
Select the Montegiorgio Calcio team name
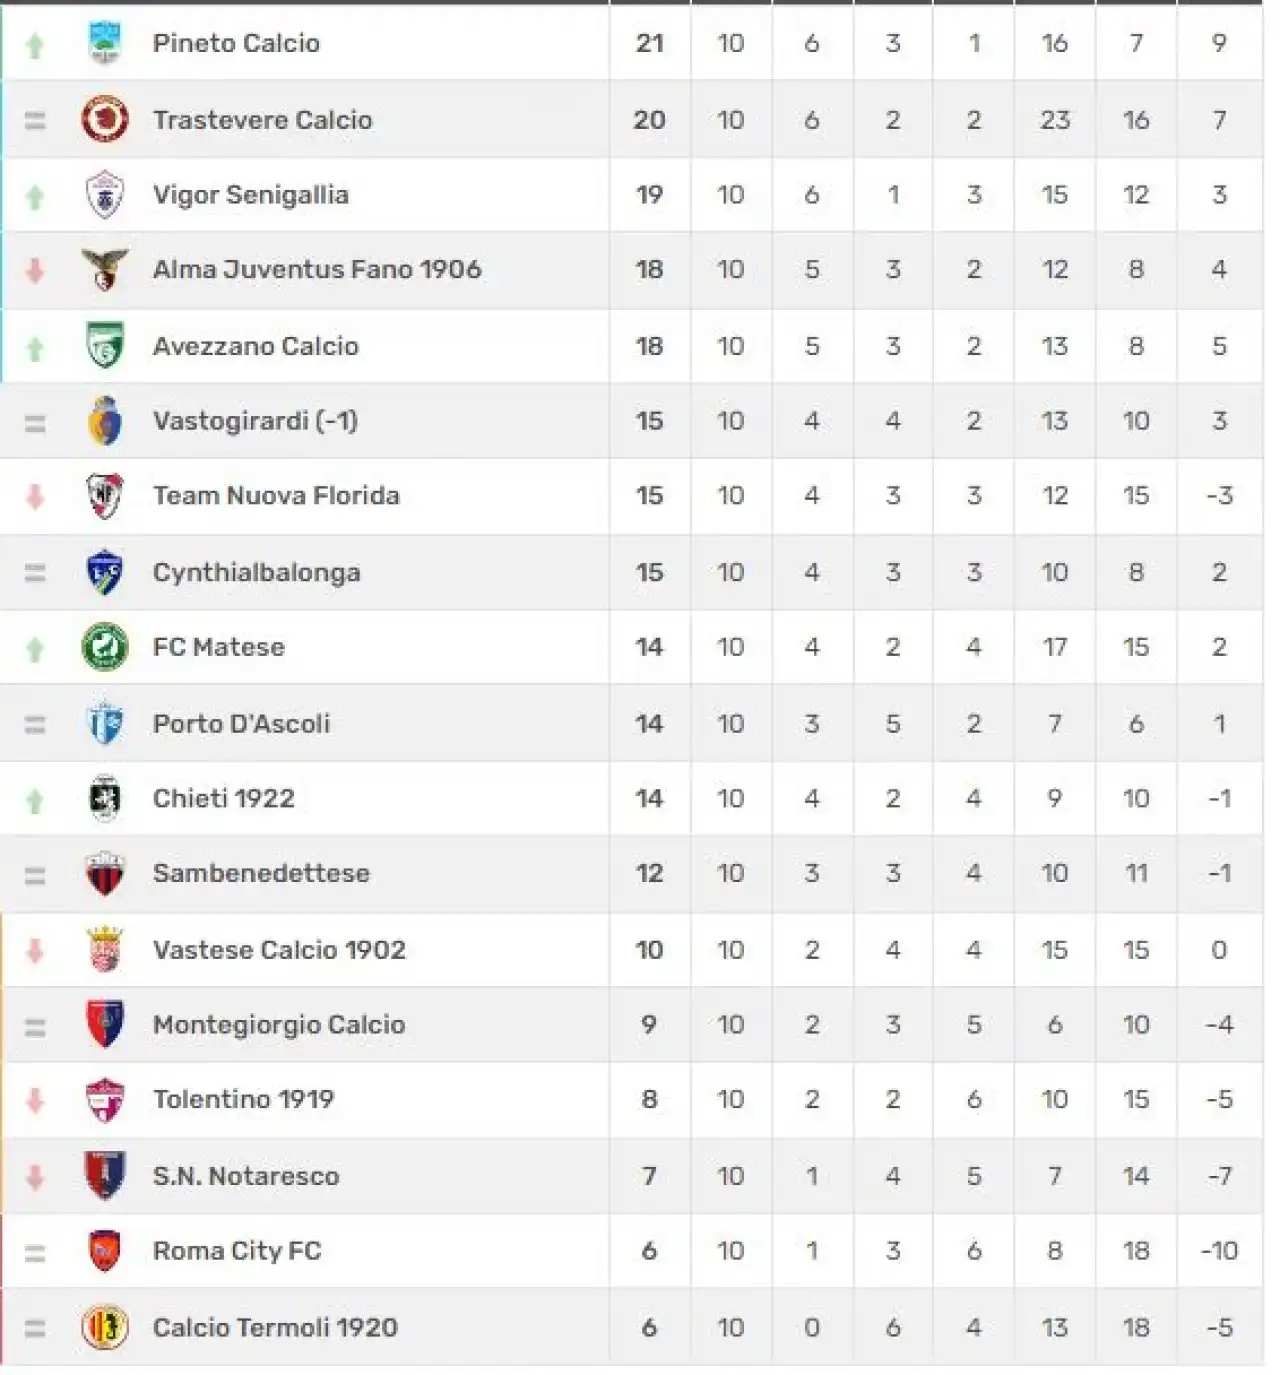click(279, 1025)
